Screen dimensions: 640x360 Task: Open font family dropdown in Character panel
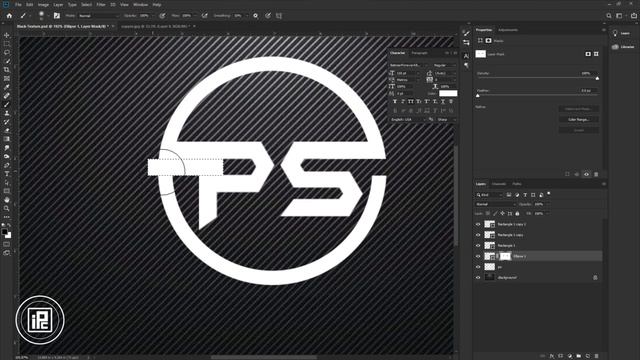[x=409, y=65]
